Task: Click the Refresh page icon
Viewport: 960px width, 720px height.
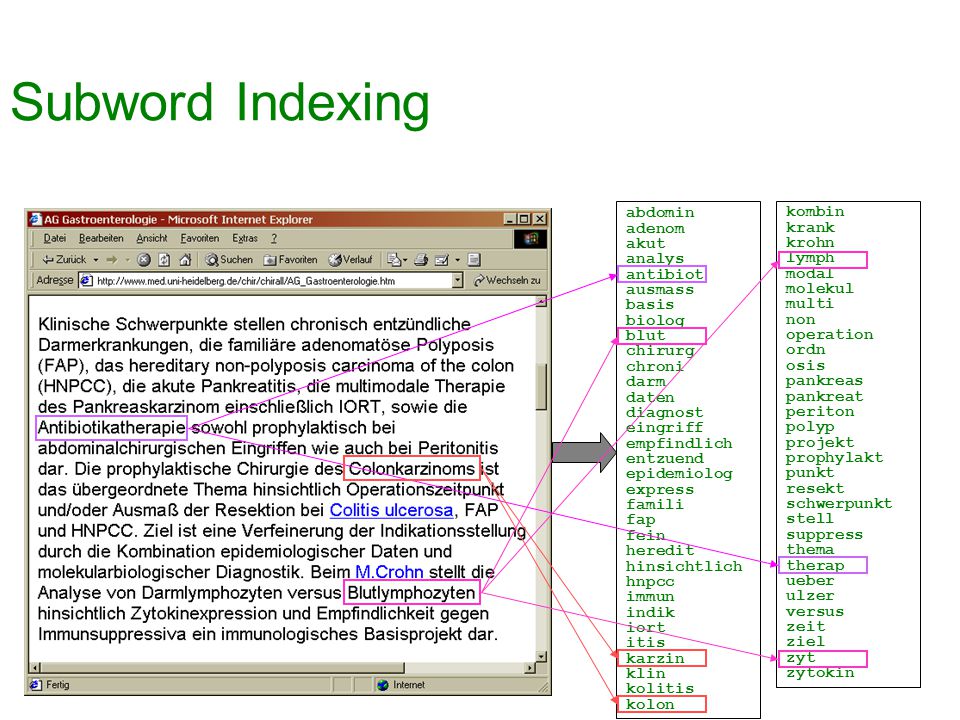Action: (x=164, y=260)
